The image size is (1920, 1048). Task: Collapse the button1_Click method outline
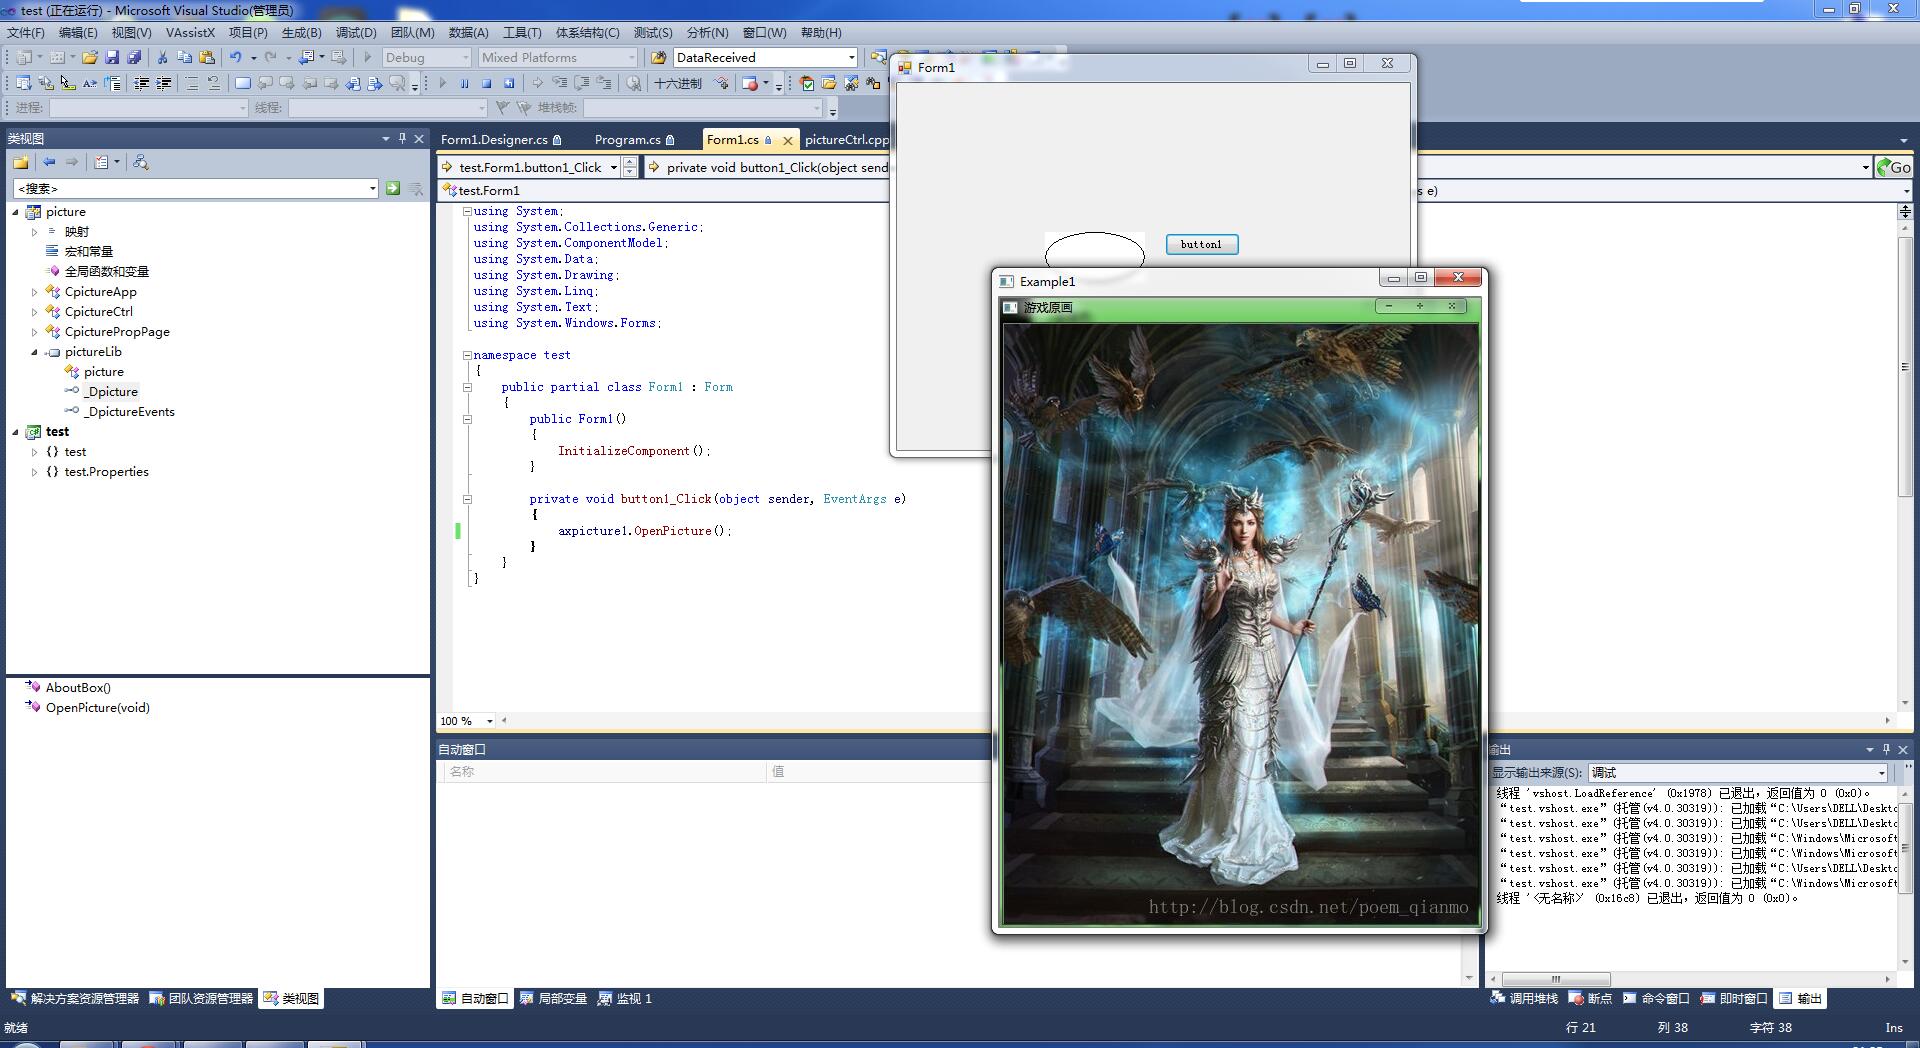click(x=467, y=499)
